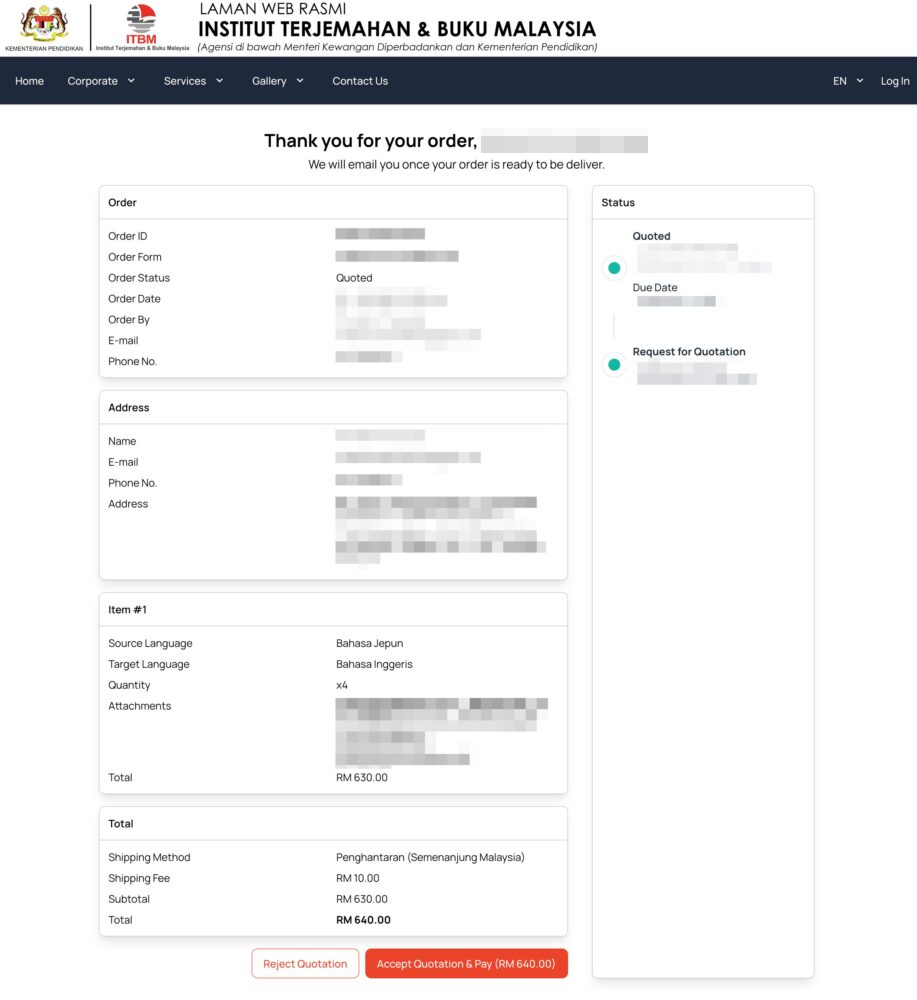
Task: Open the EN language selector
Action: 840,81
